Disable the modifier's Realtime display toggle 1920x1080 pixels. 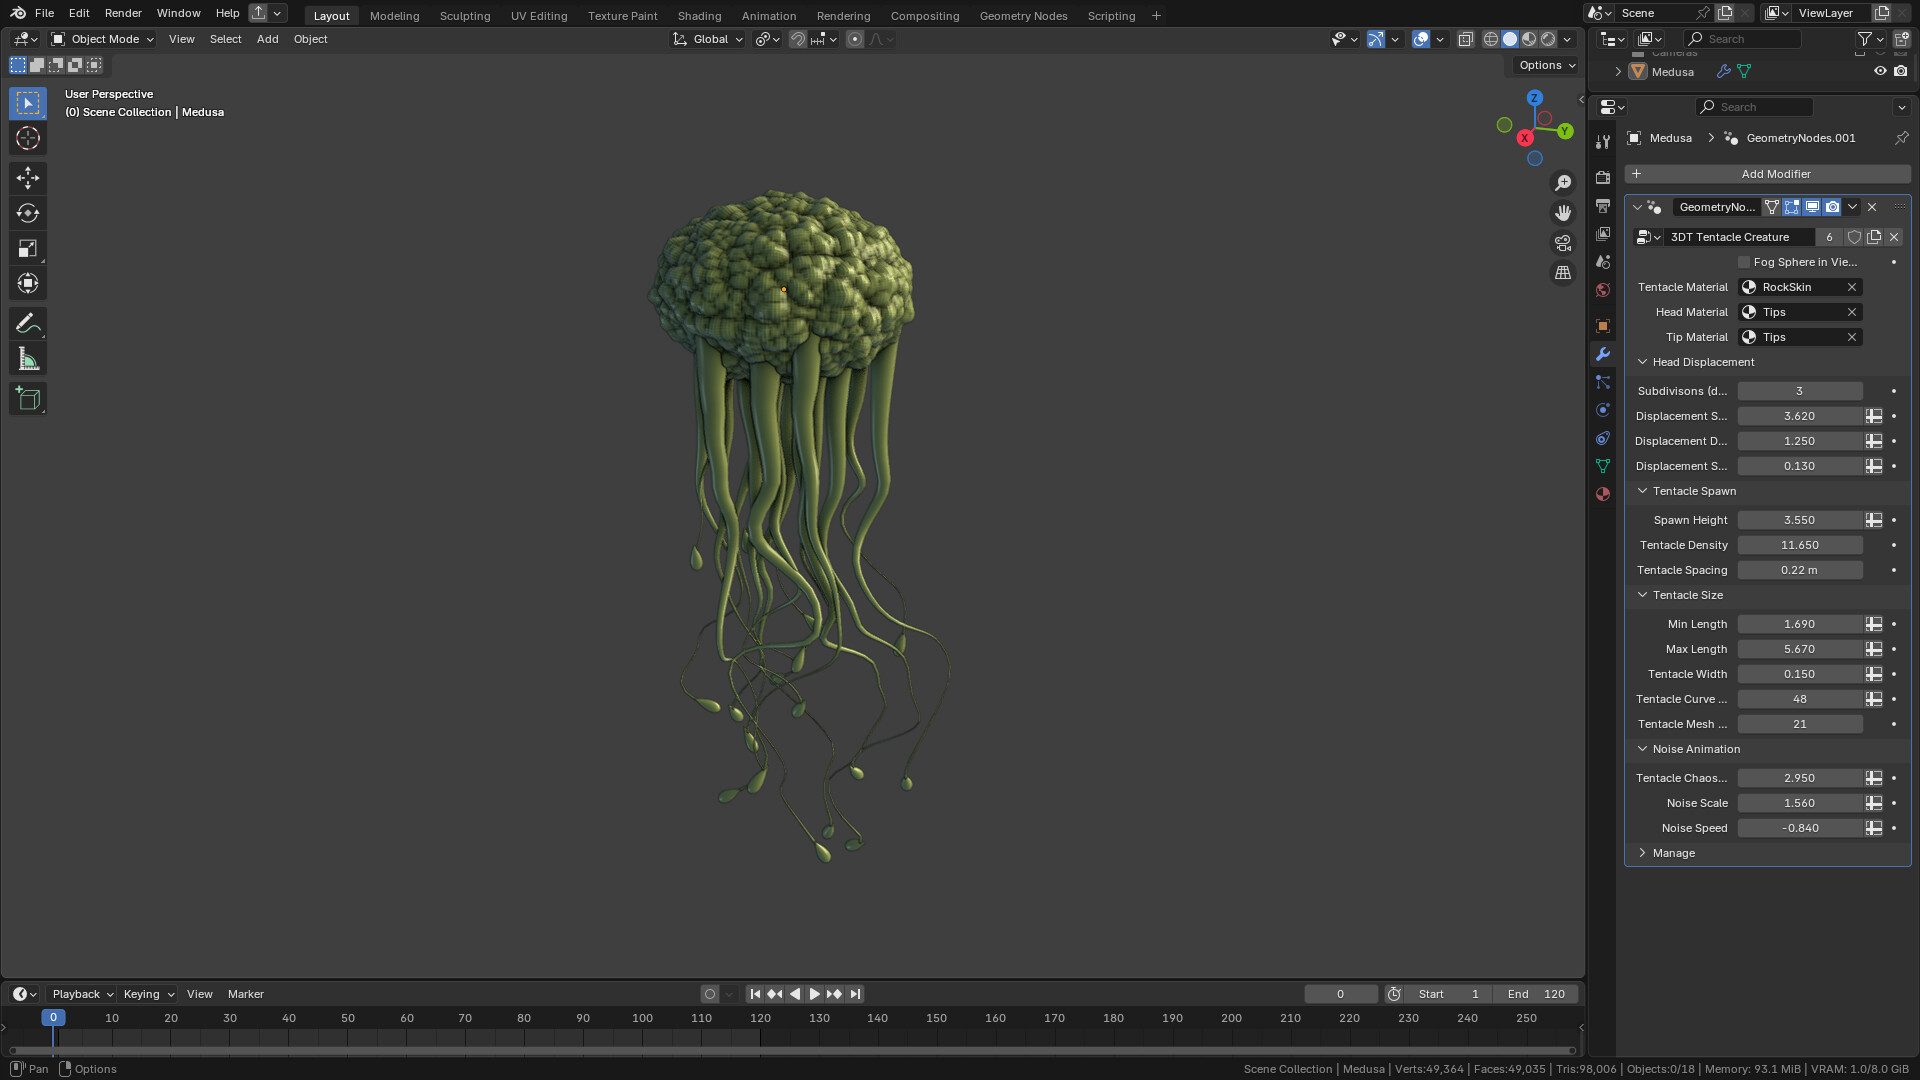click(x=1812, y=207)
